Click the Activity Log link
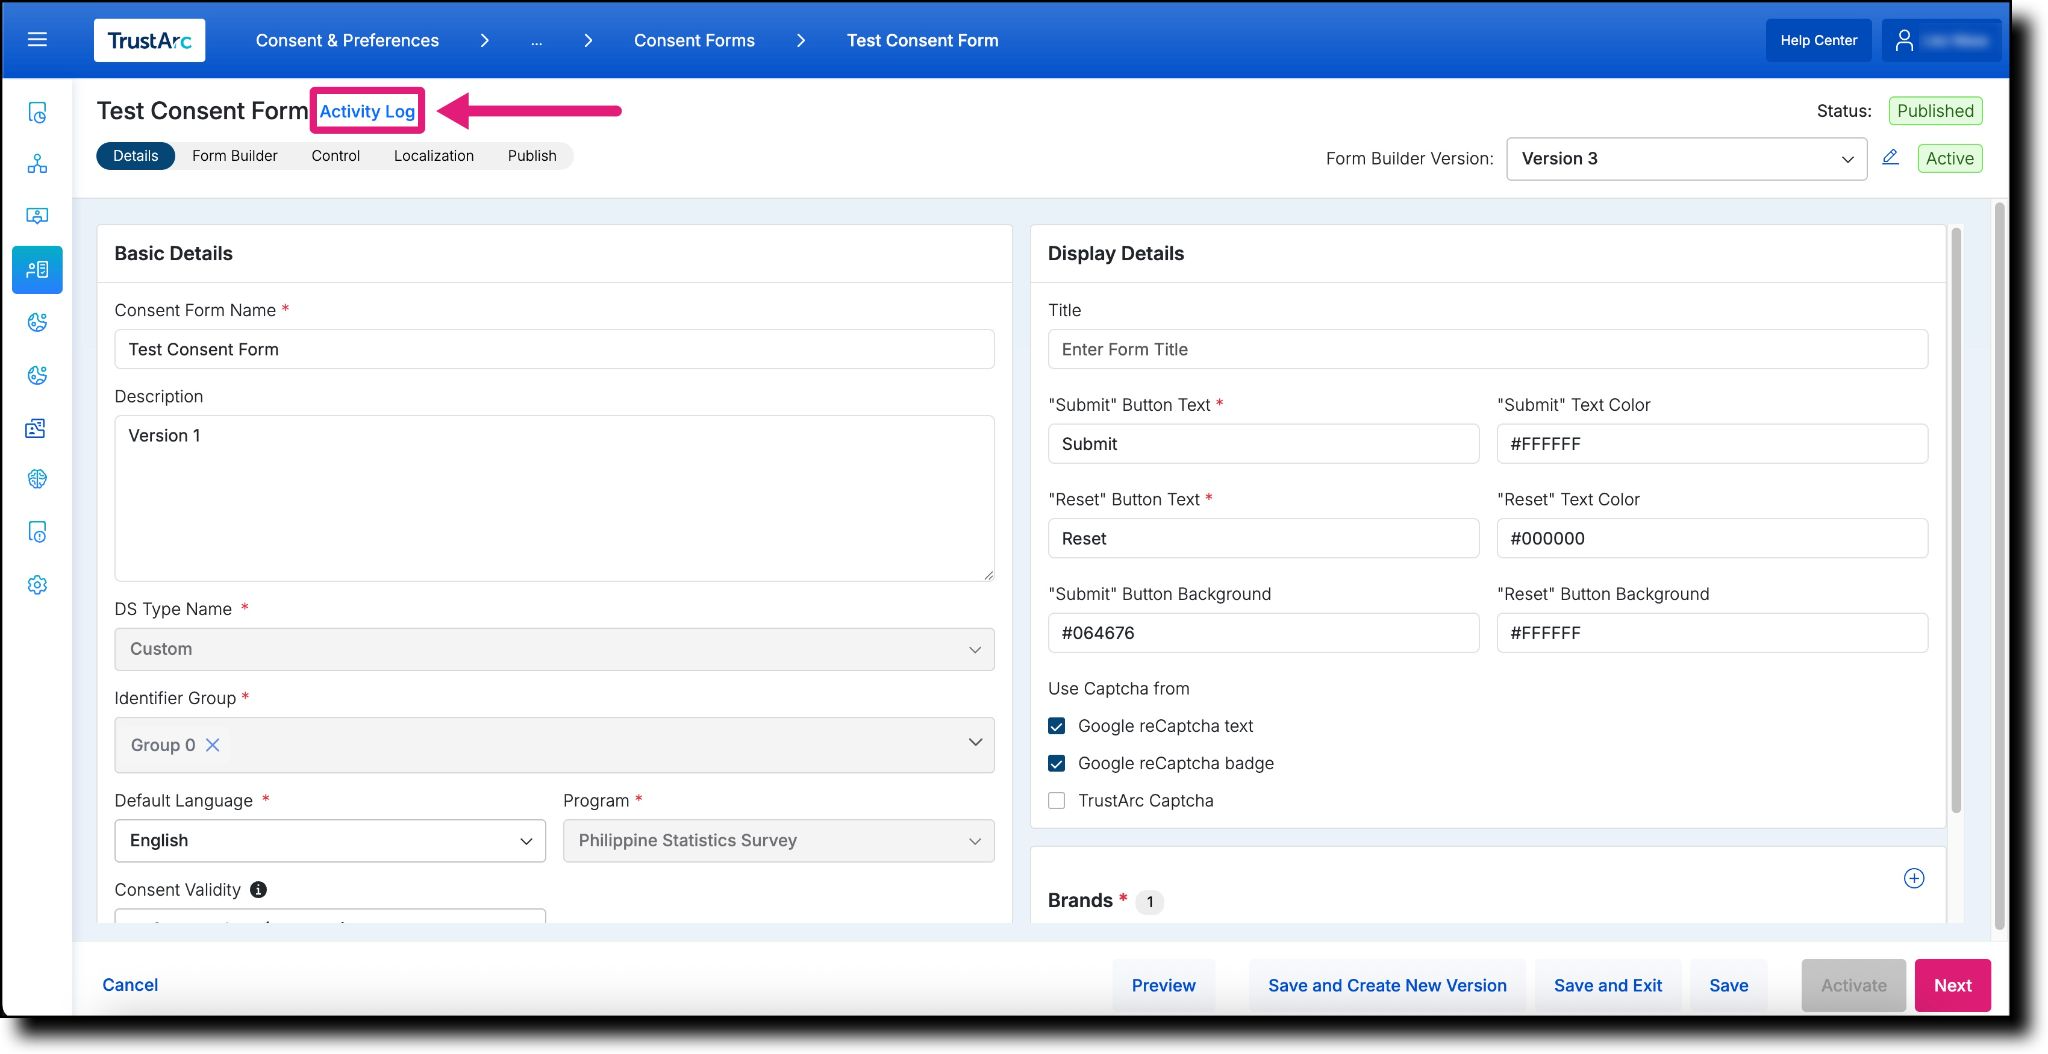This screenshot has height=1054, width=2048. click(x=366, y=111)
